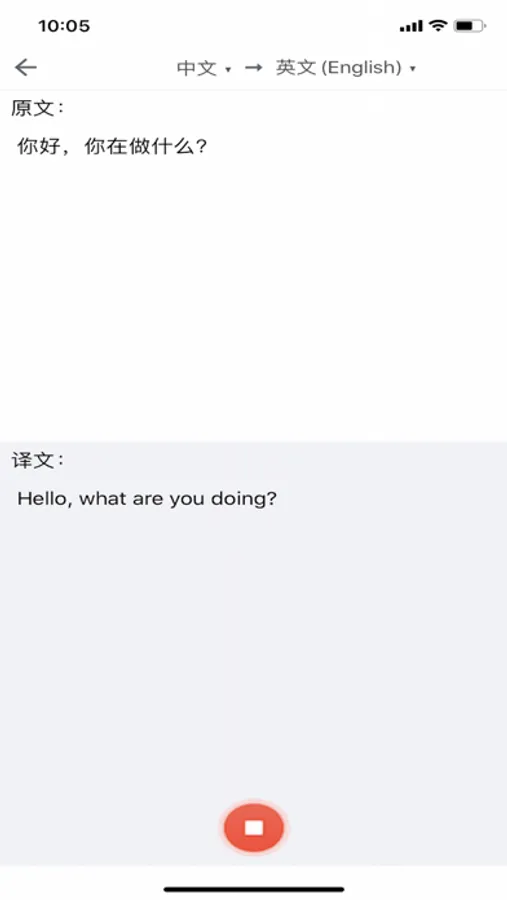507x900 pixels.
Task: Tap the arrow between 中文 and 英文
Action: click(x=253, y=68)
